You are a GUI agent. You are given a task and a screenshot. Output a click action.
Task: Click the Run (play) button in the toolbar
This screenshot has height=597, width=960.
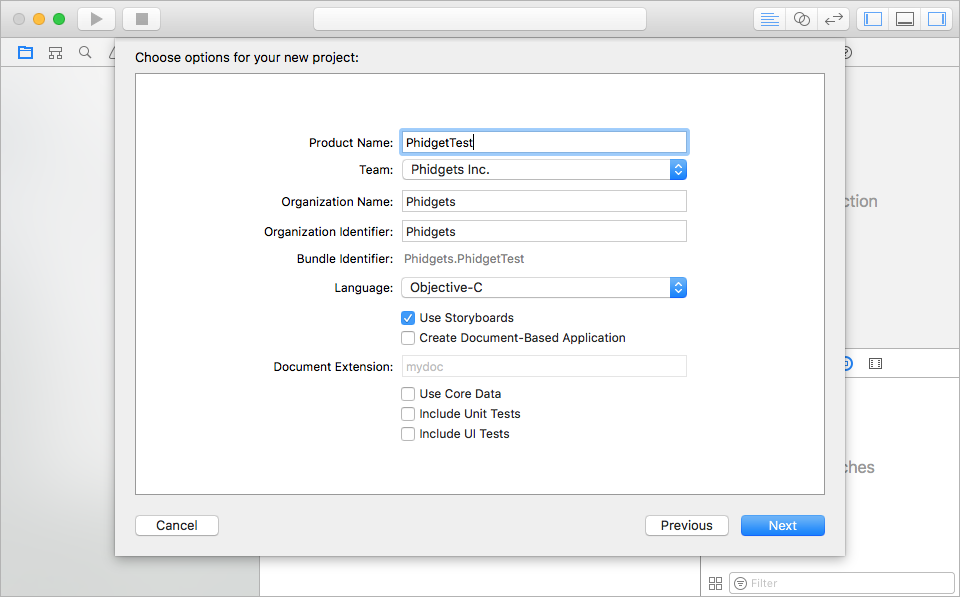[97, 19]
